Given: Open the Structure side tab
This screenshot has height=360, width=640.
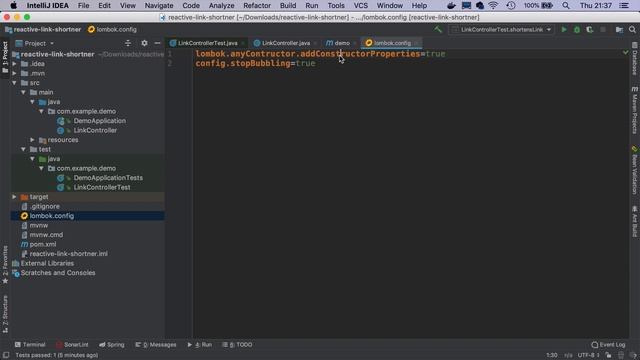Looking at the screenshot, I should [x=5, y=314].
